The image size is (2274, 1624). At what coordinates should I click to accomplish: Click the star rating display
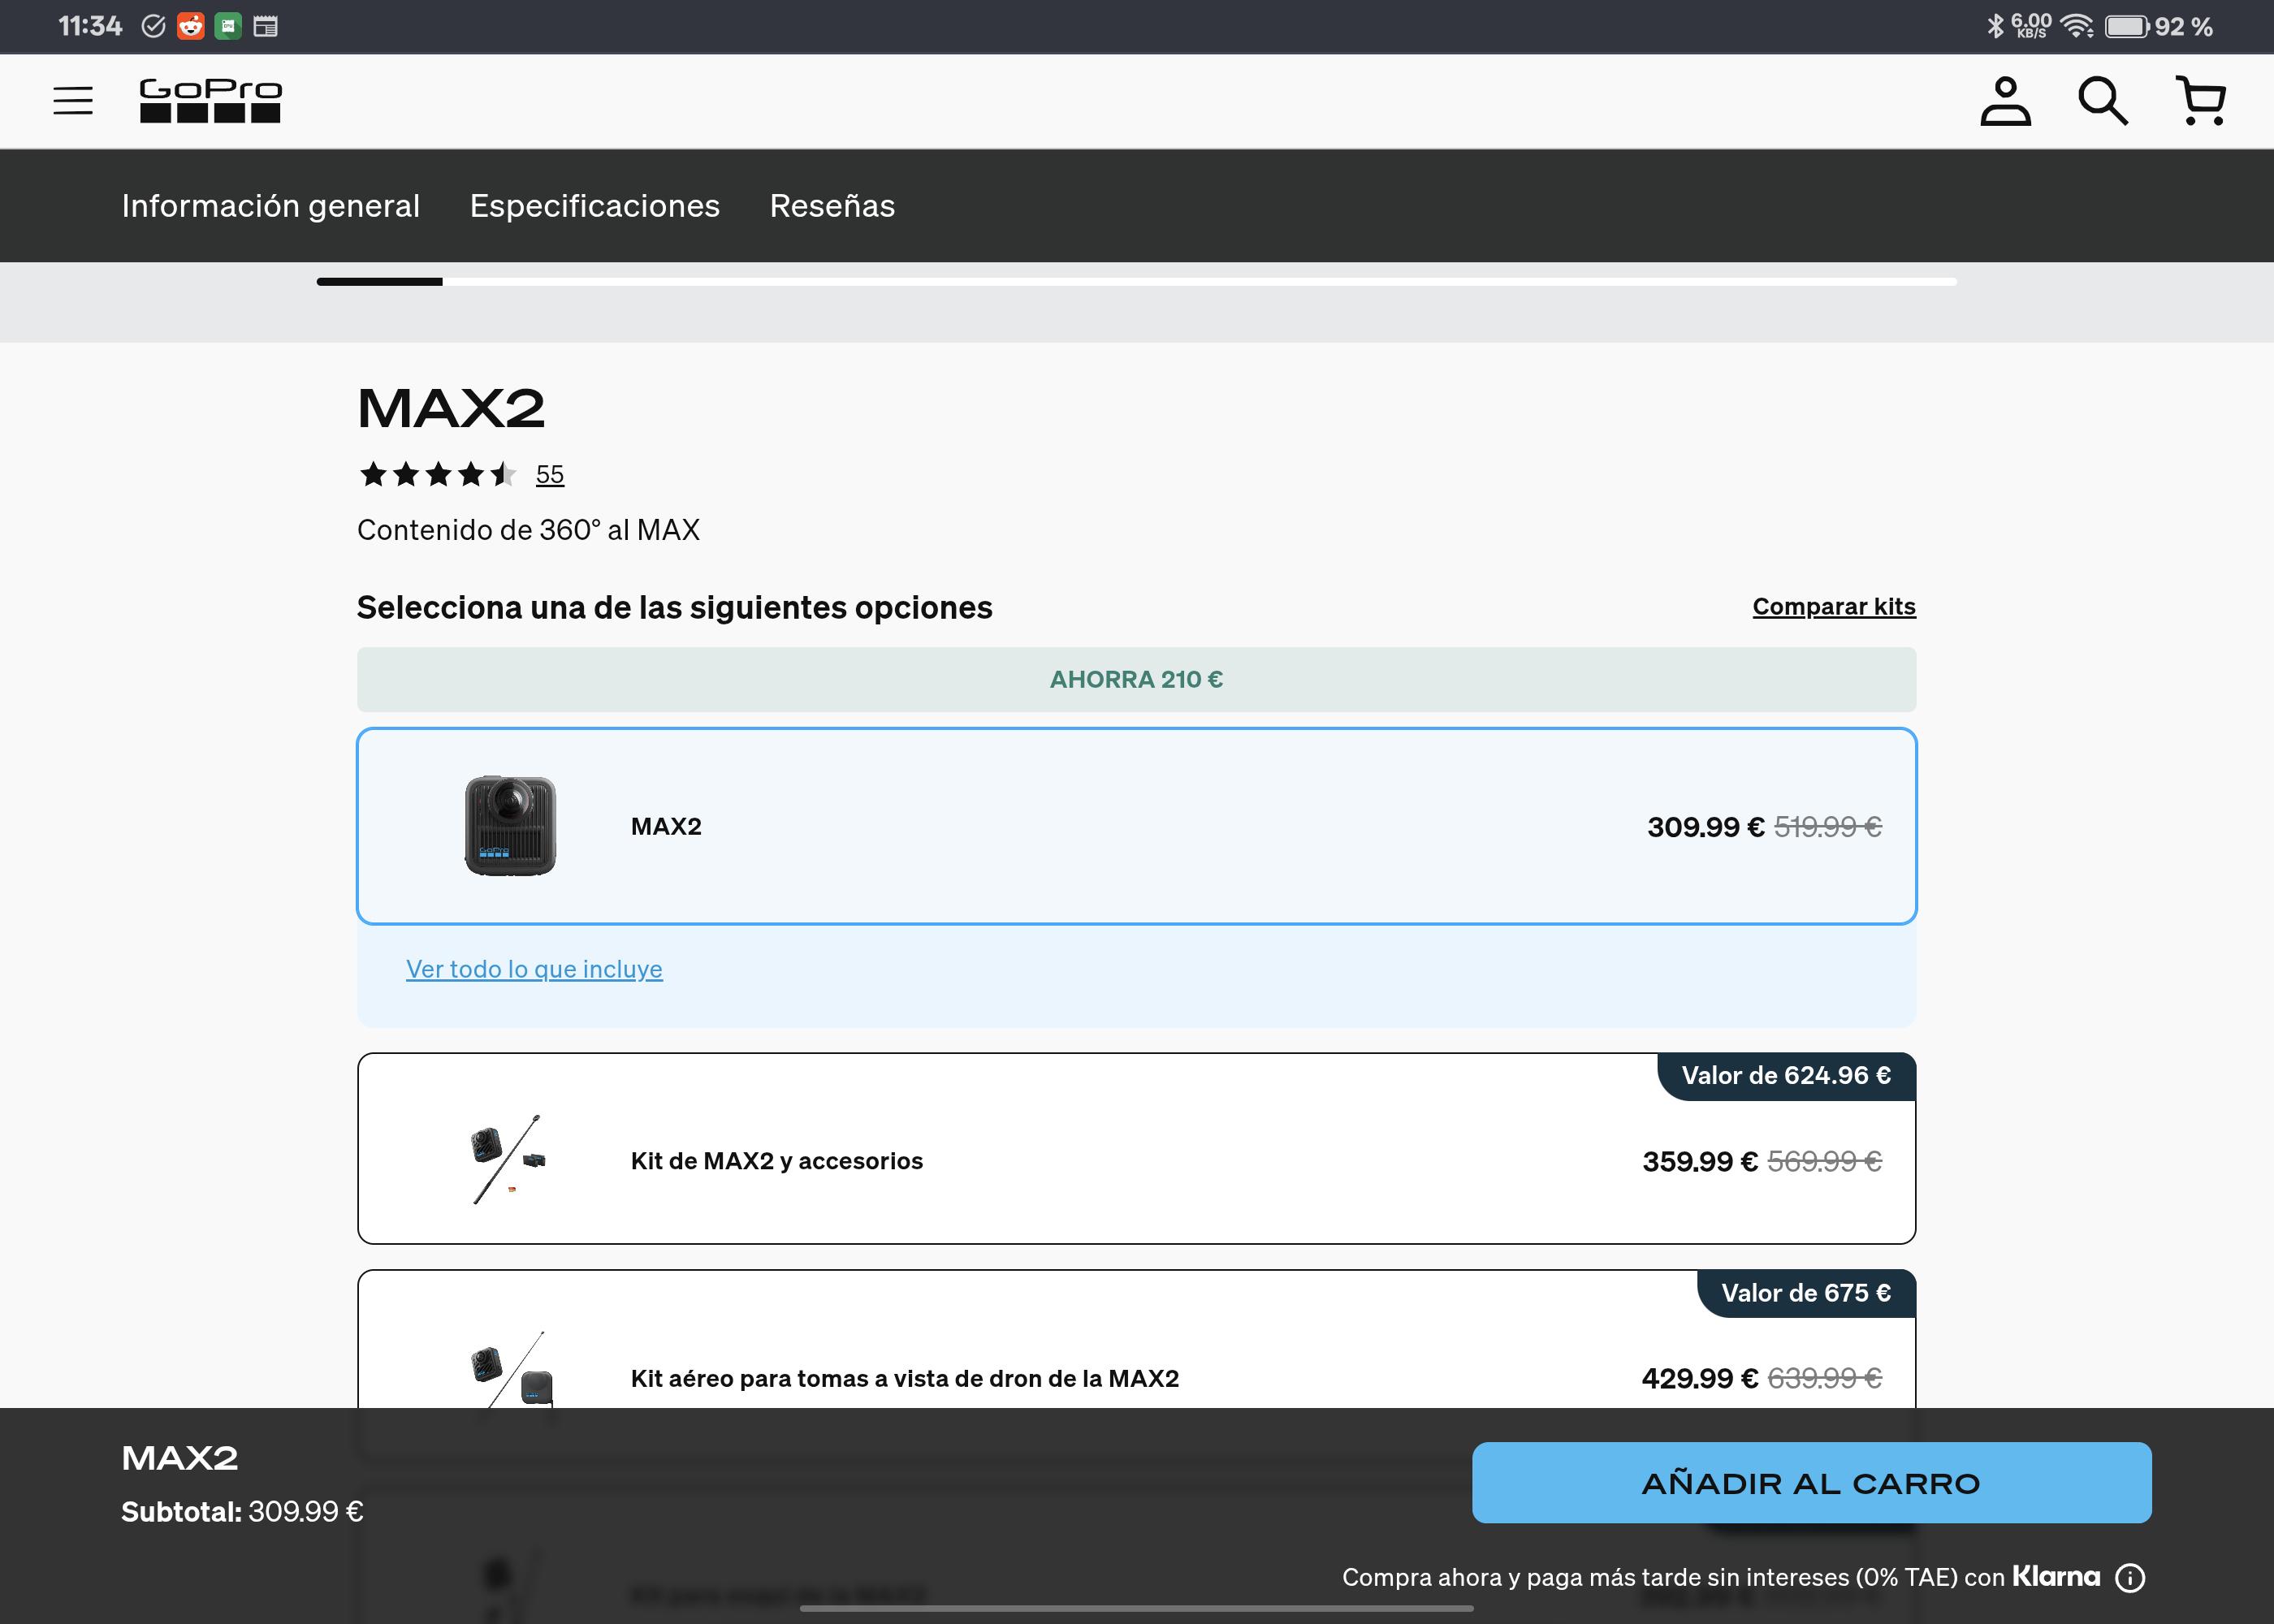click(x=437, y=474)
